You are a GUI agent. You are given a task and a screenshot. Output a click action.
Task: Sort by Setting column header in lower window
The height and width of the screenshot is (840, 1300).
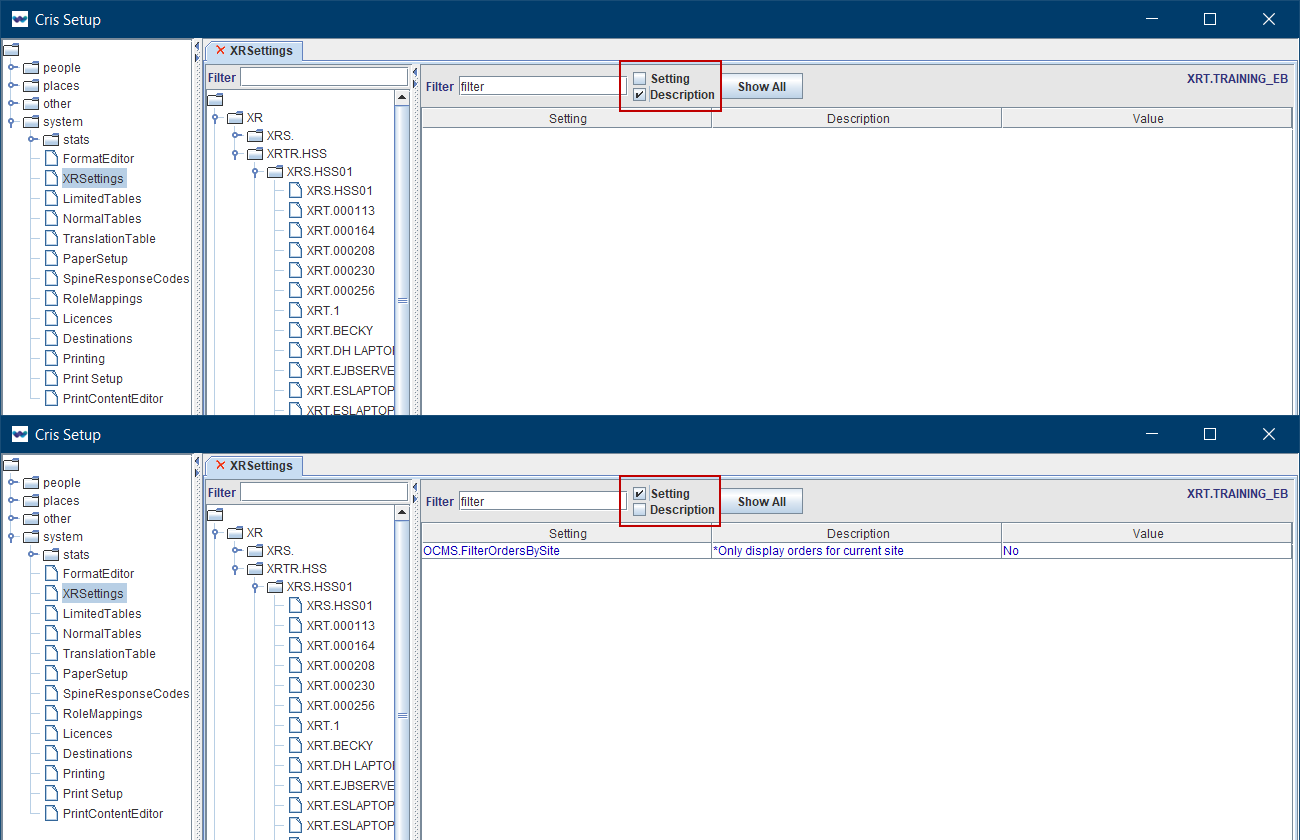[567, 534]
